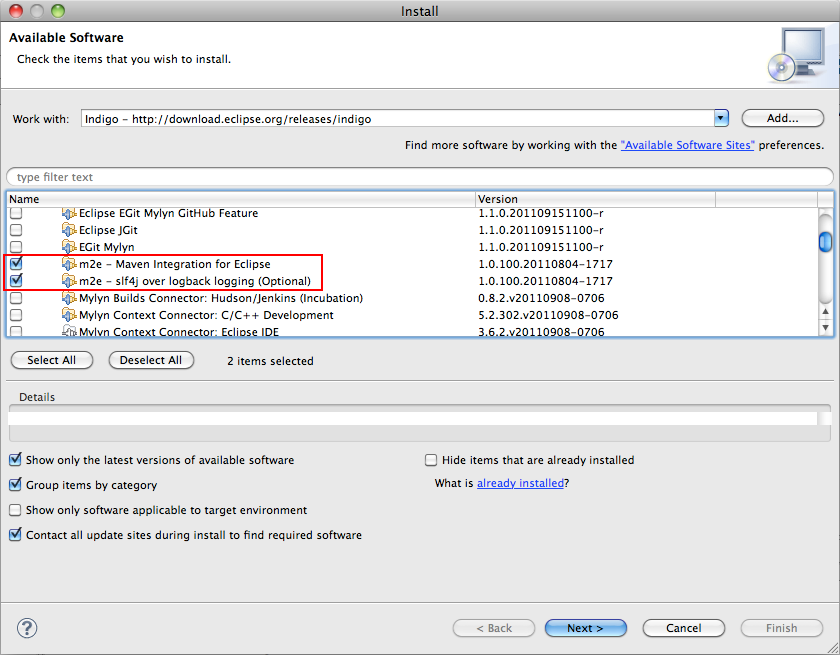This screenshot has height=655, width=840.
Task: Check Mylyn Context Connector C/C++ Development box
Action: tap(16, 315)
